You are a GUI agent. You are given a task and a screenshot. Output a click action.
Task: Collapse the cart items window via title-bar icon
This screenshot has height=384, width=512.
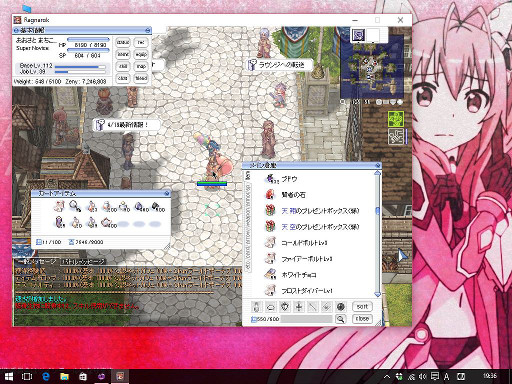click(167, 193)
